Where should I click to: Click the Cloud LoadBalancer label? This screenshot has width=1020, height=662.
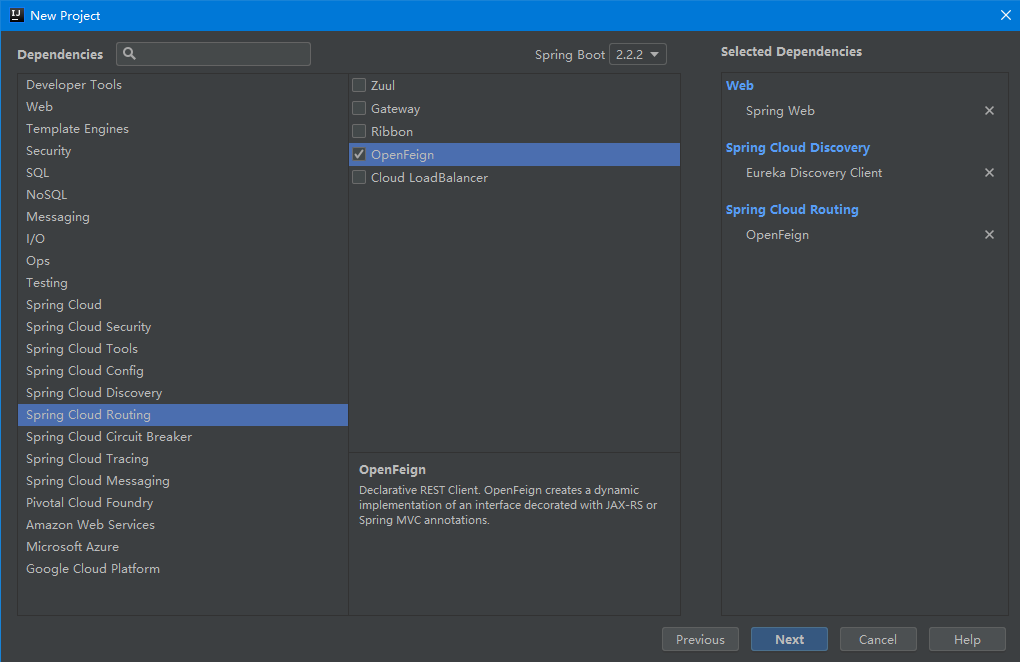pos(429,178)
